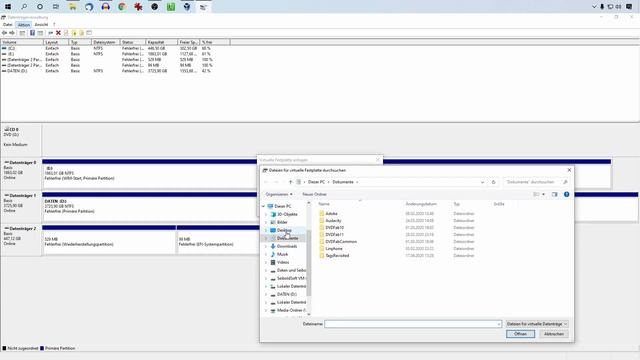Open the address bar history dropdown
This screenshot has width=640, height=360.
(482, 182)
